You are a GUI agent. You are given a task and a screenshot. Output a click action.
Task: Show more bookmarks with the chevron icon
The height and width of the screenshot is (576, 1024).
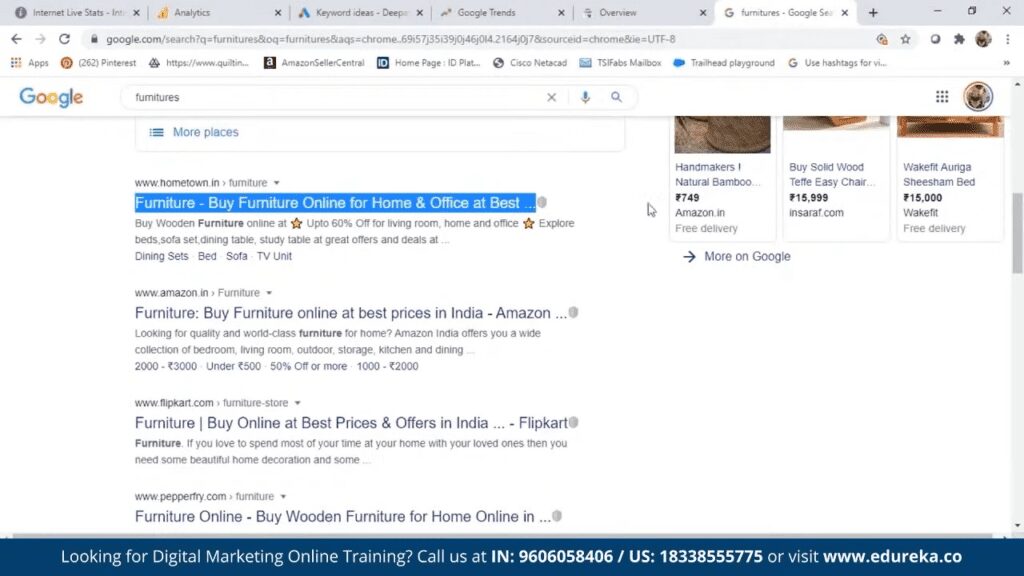point(1006,63)
